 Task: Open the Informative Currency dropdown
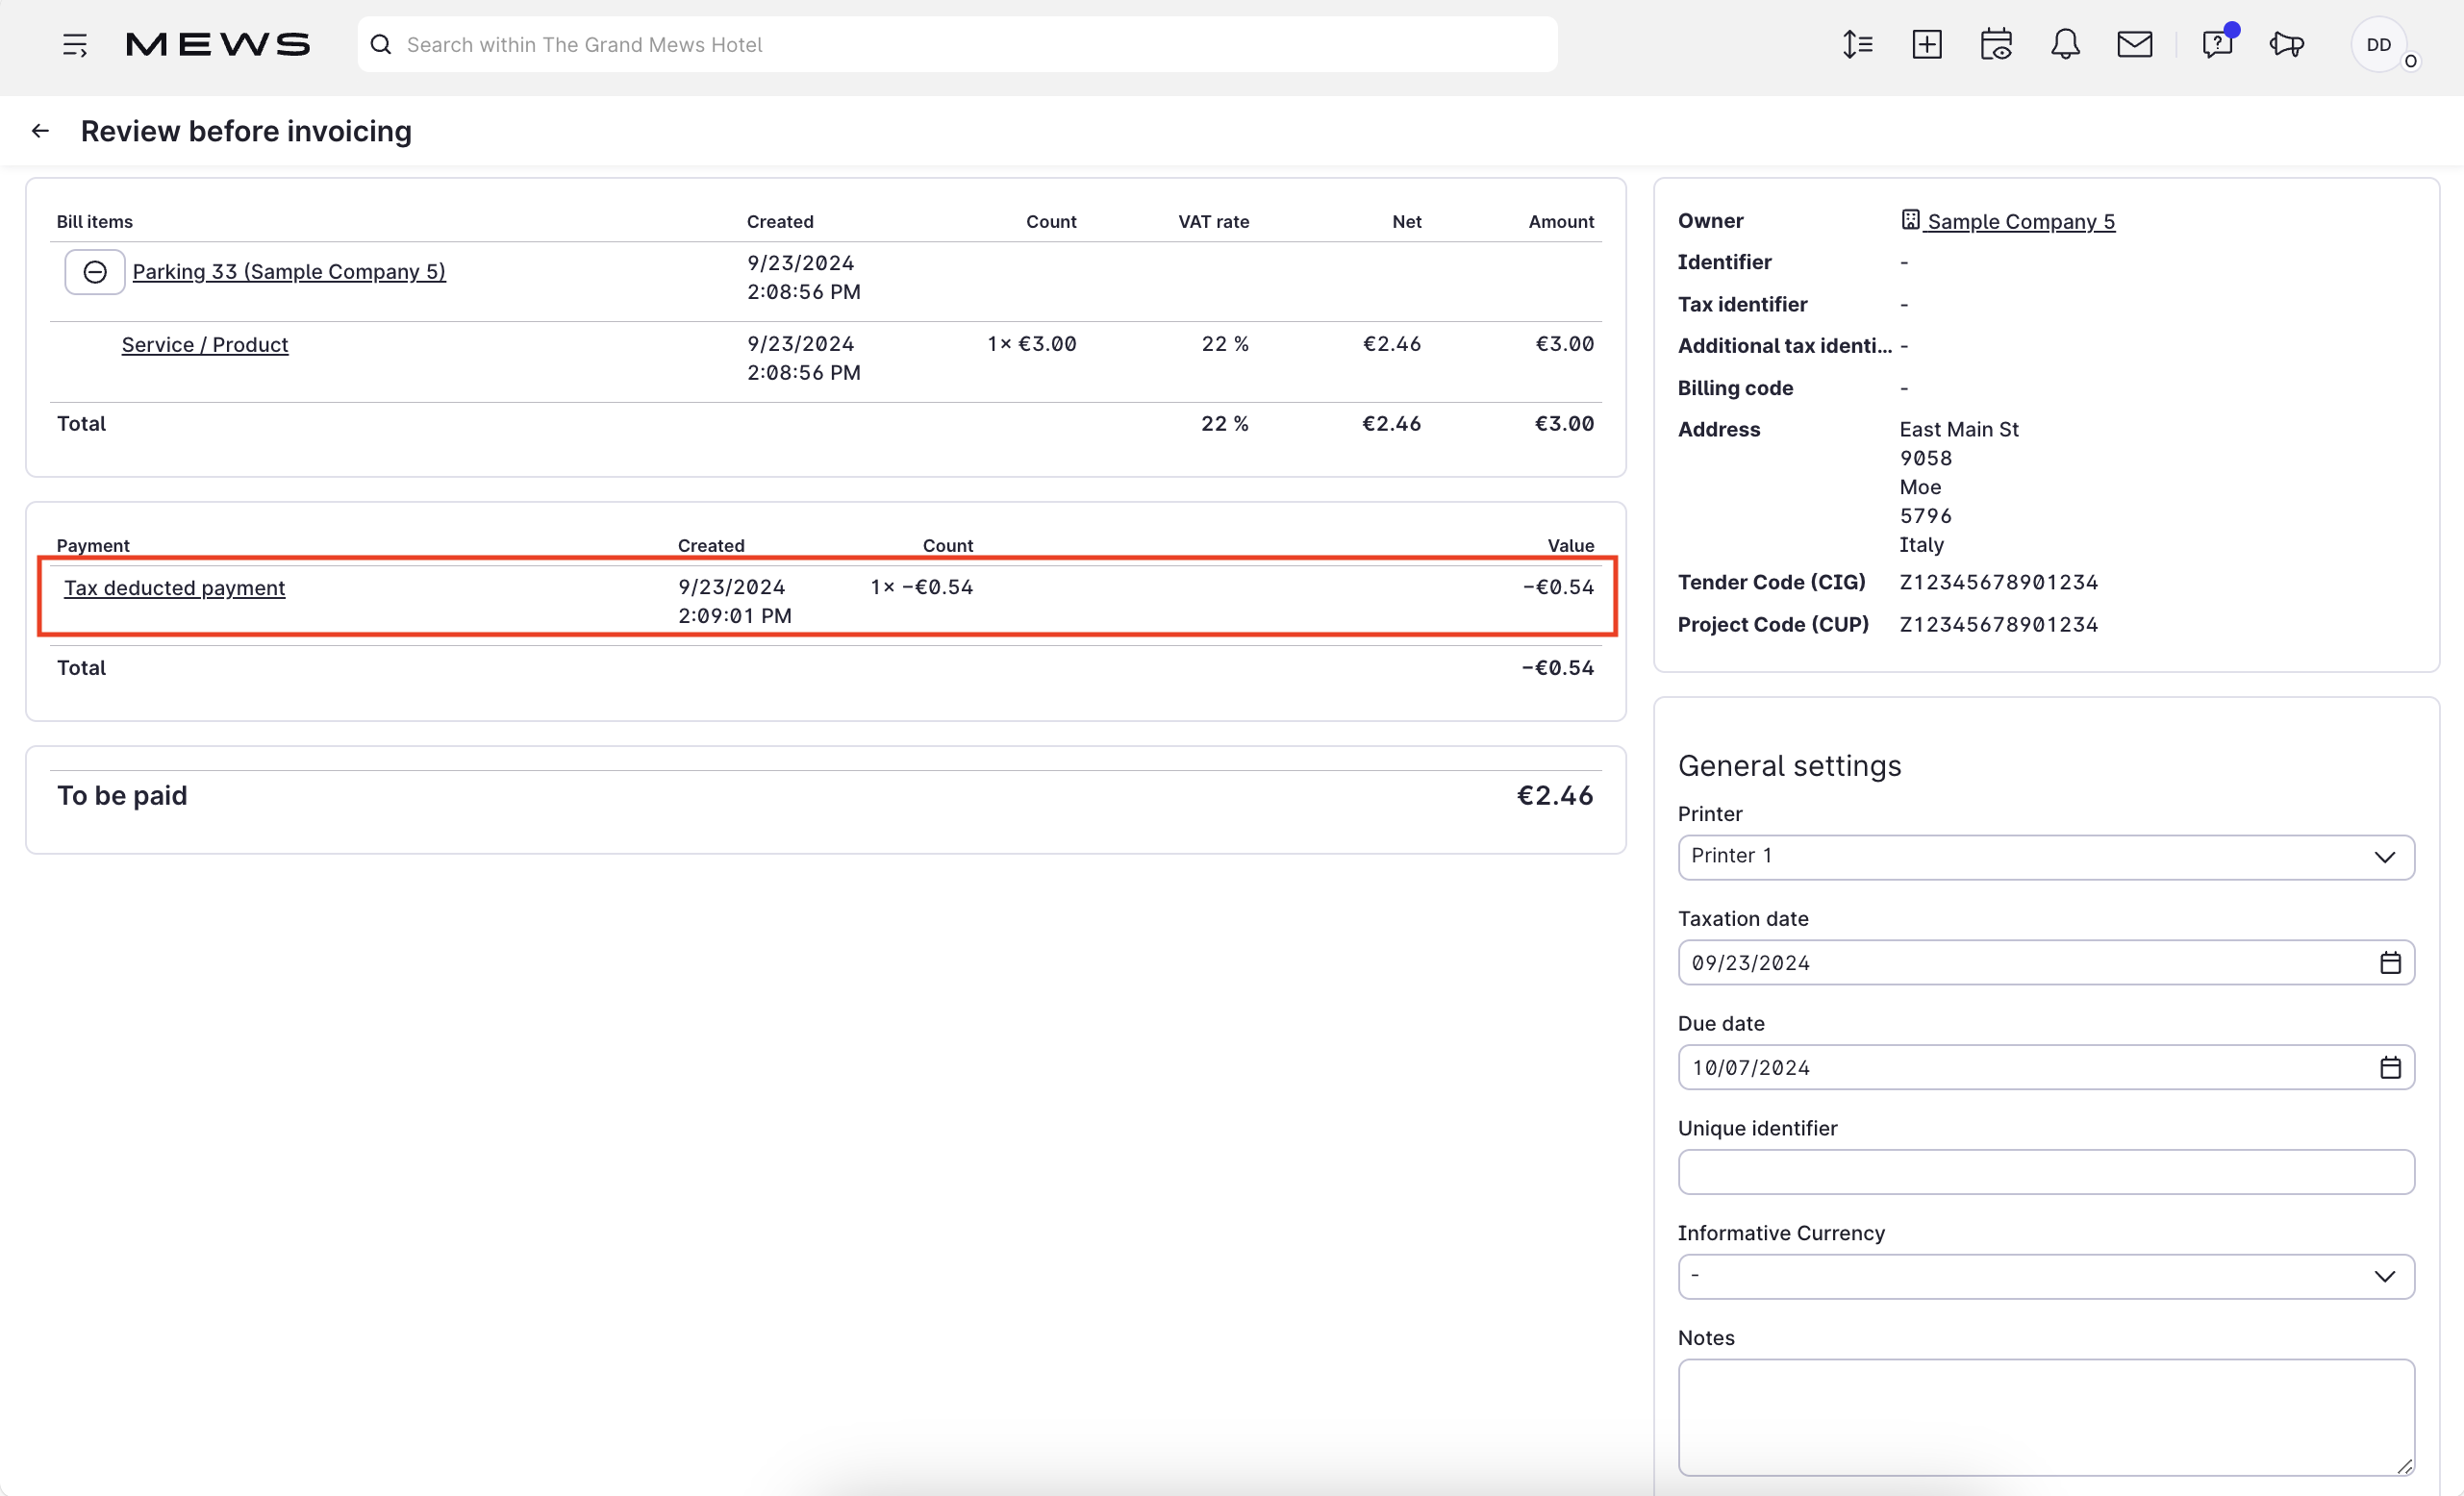[x=2046, y=1277]
